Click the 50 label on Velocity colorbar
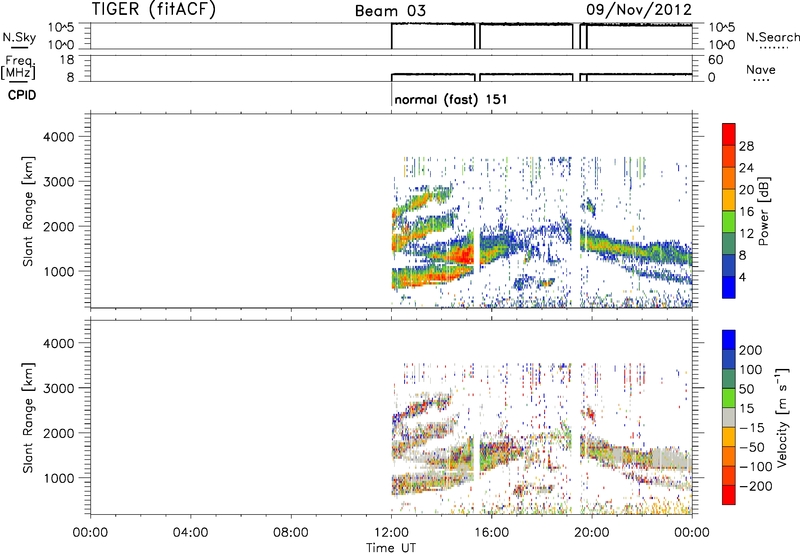The width and height of the screenshot is (800, 554). [746, 389]
